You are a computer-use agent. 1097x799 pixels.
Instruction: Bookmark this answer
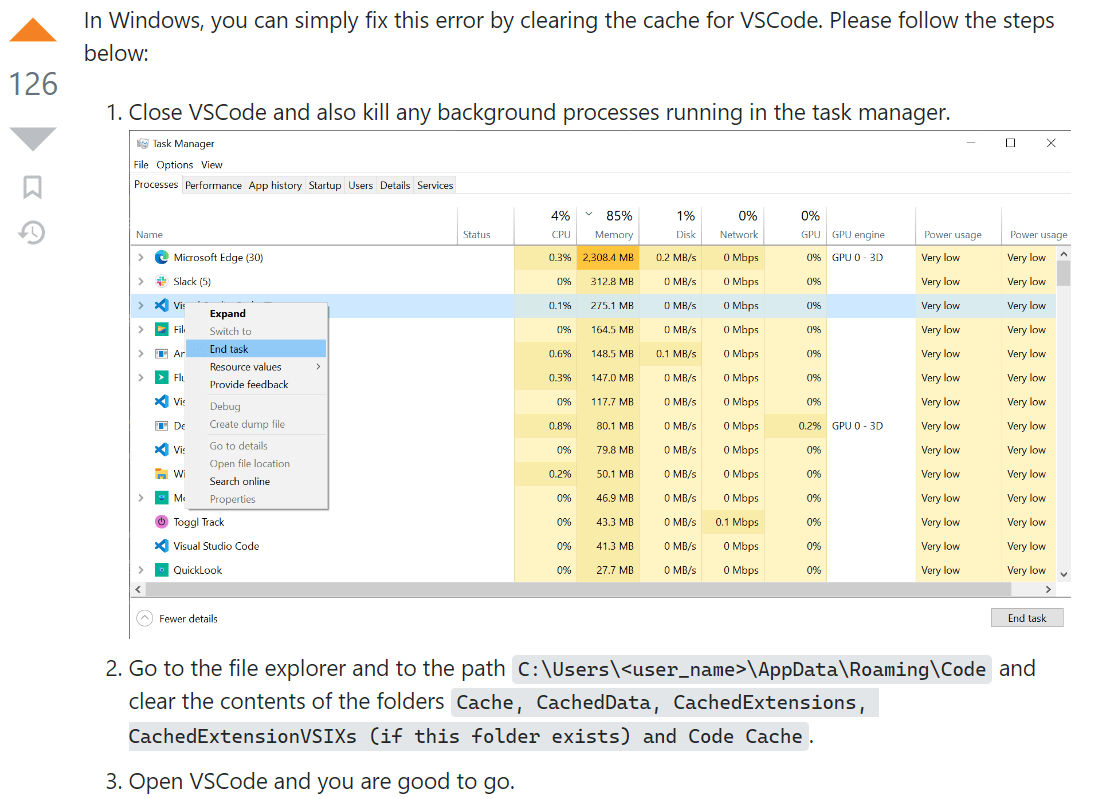[33, 187]
